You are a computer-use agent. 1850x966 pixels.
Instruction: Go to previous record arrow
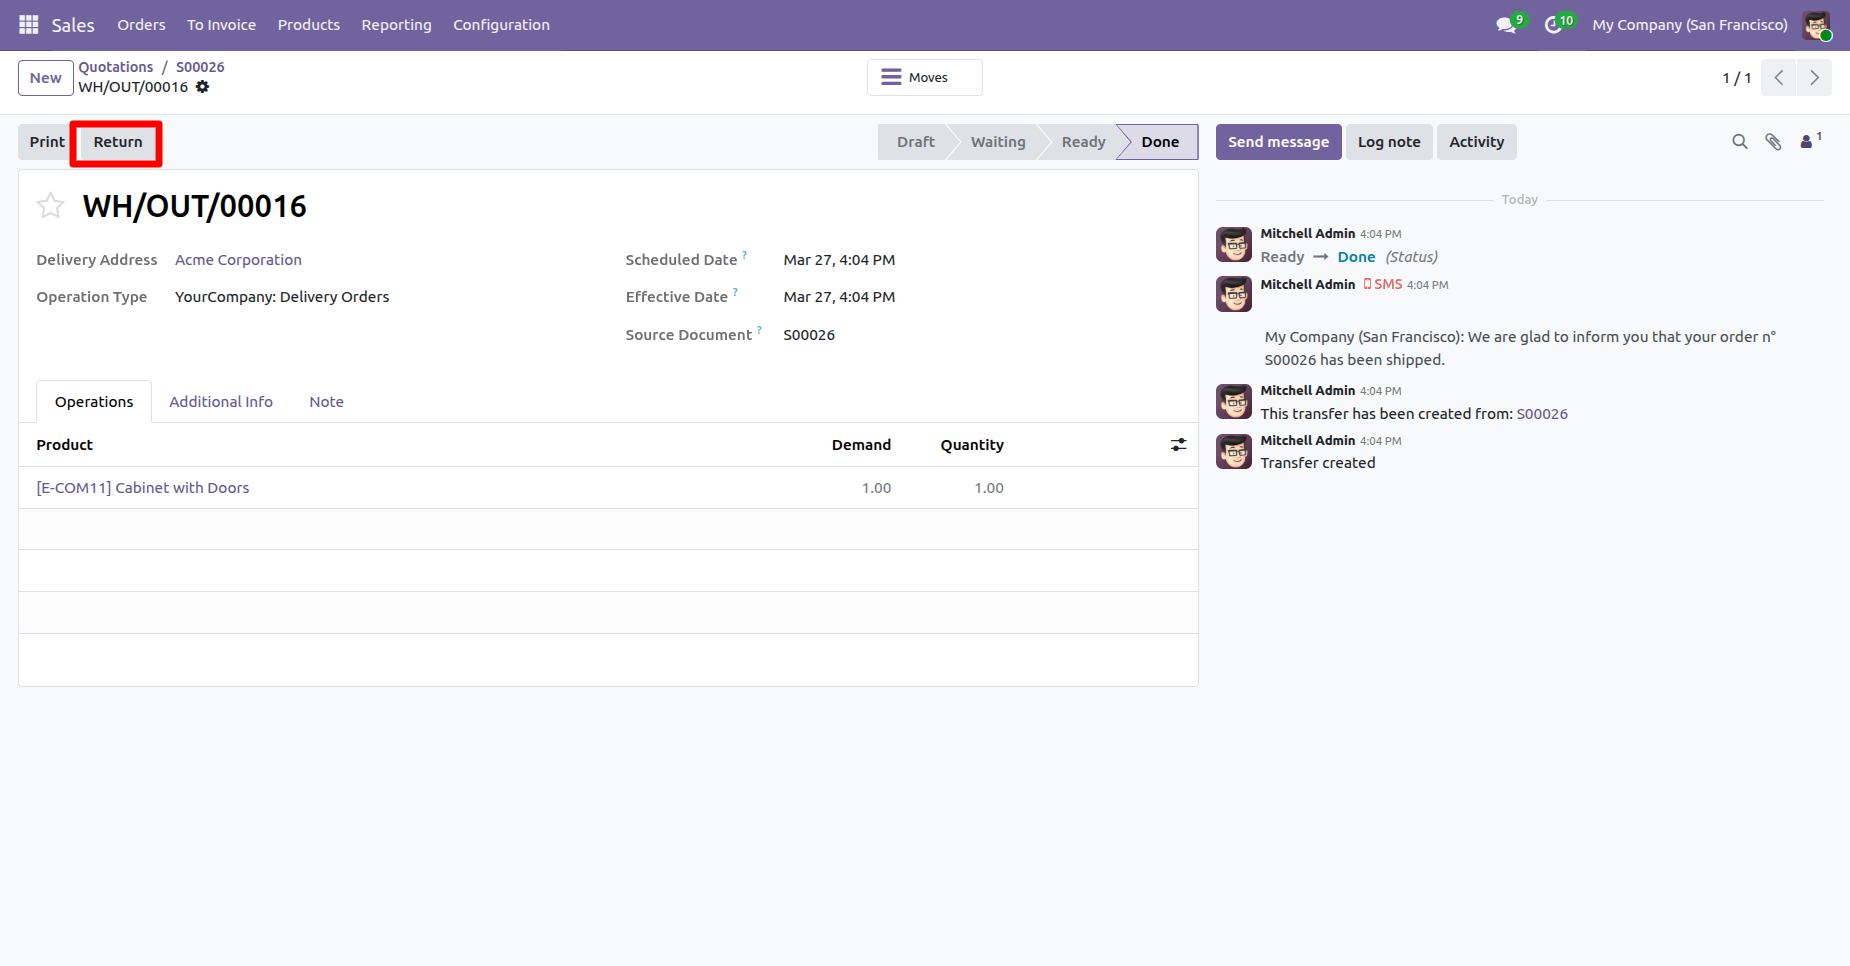[x=1779, y=78]
